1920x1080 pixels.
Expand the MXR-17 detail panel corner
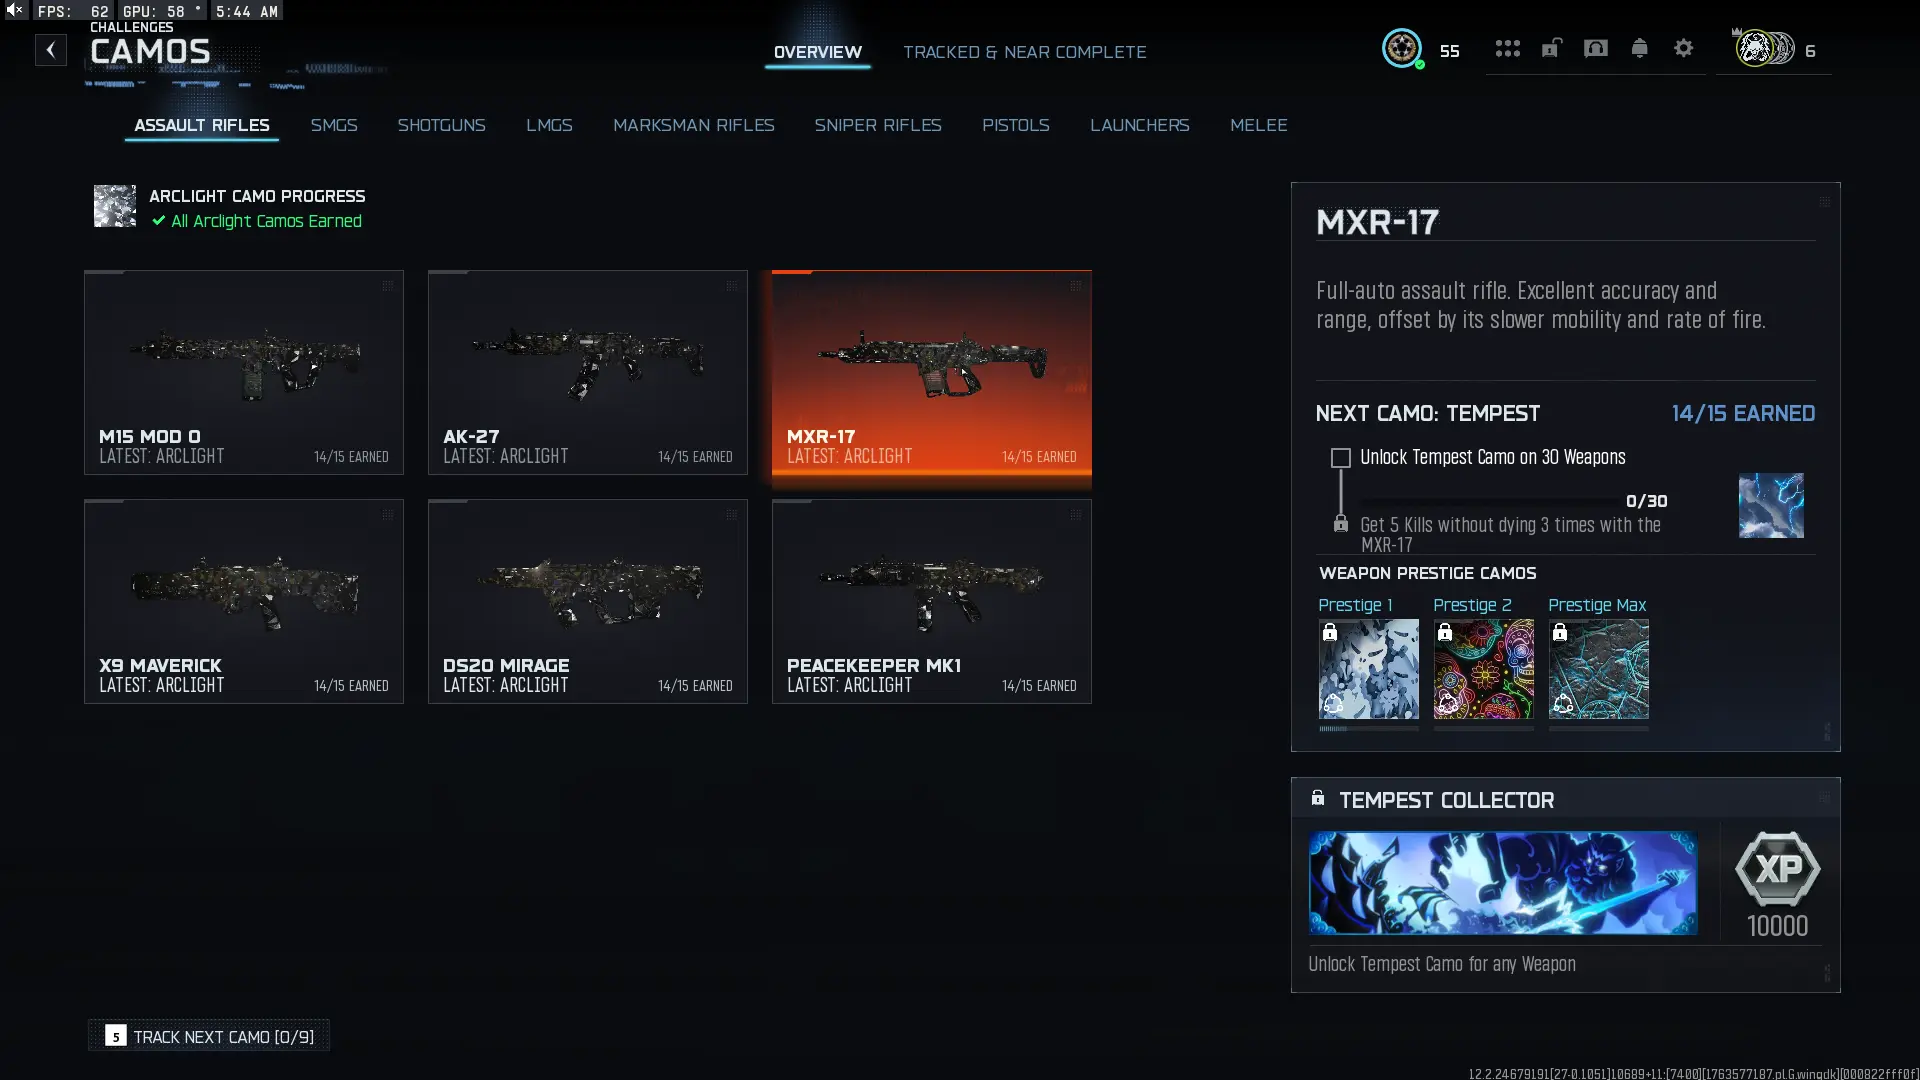(x=1826, y=200)
